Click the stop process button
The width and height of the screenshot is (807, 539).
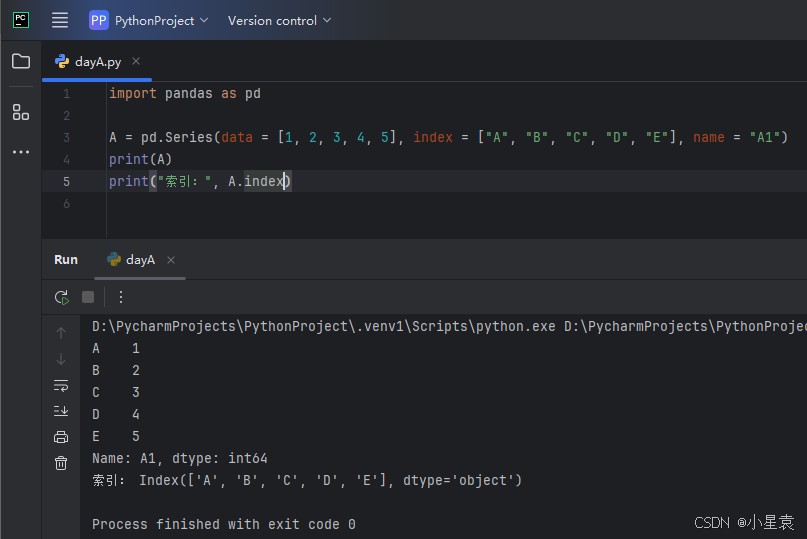click(88, 297)
